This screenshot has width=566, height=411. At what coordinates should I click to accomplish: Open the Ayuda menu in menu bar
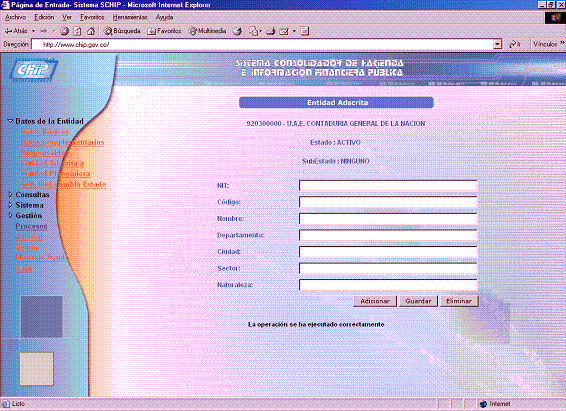(164, 17)
